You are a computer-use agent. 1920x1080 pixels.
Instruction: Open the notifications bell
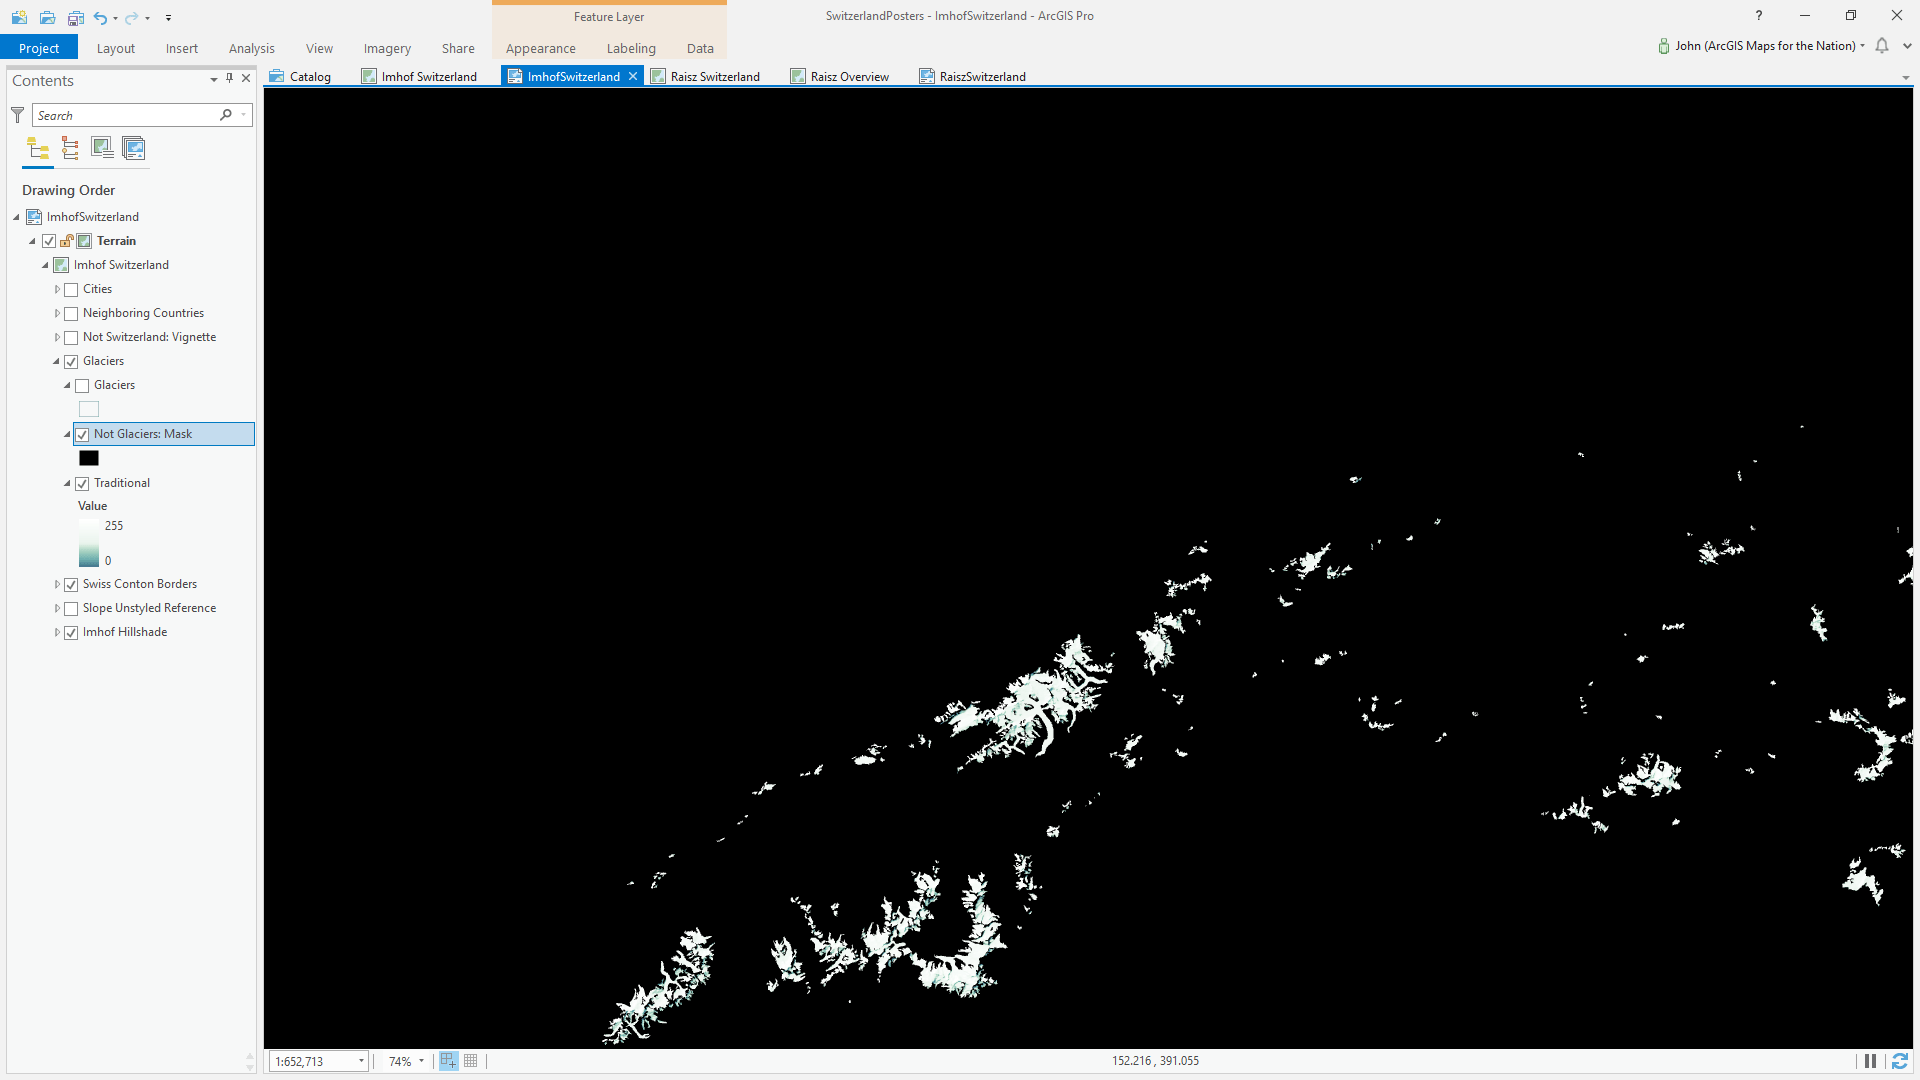(x=1882, y=46)
